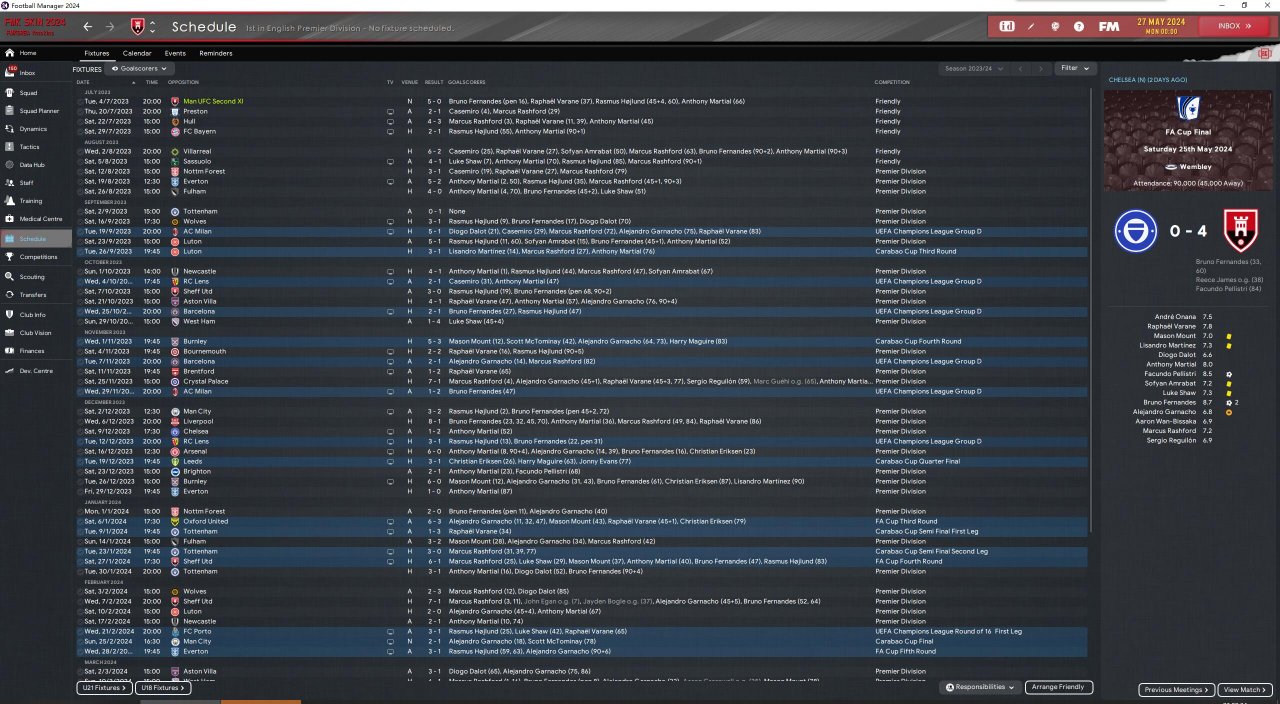Switch to the Calendar tab

point(137,53)
